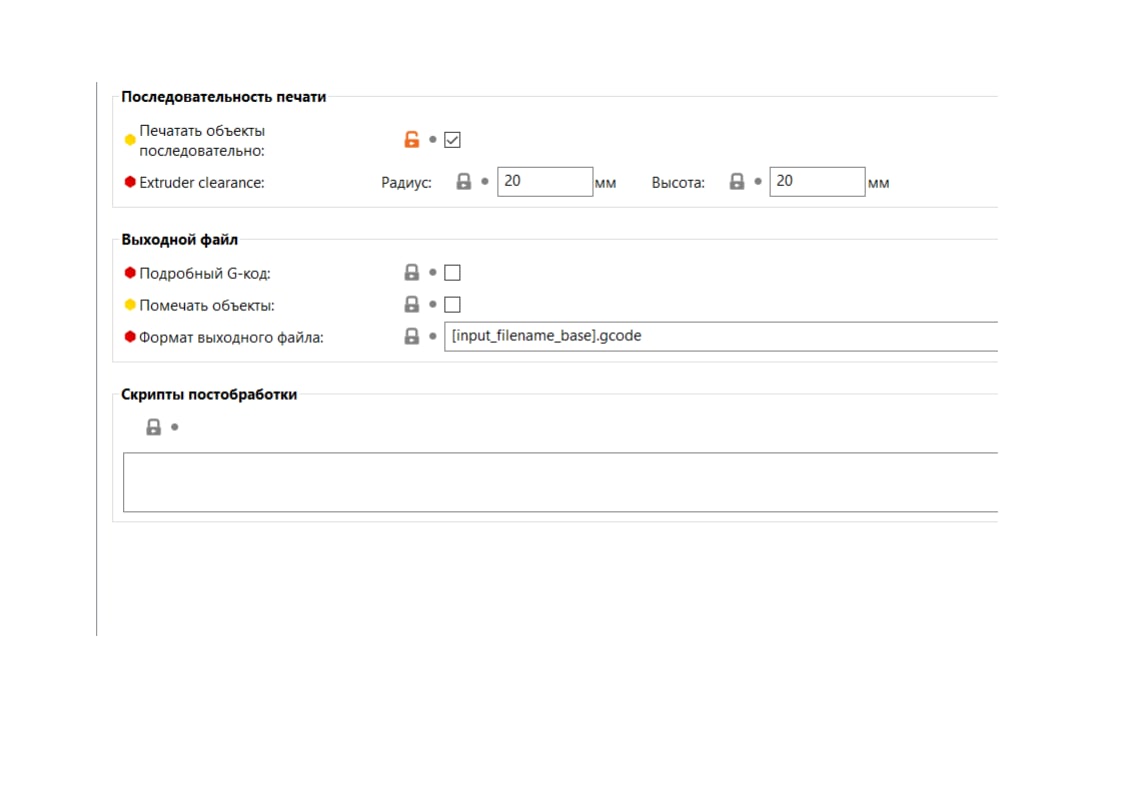Click Радиус input field with 20
This screenshot has height=793, width=1122.
pyautogui.click(x=545, y=182)
